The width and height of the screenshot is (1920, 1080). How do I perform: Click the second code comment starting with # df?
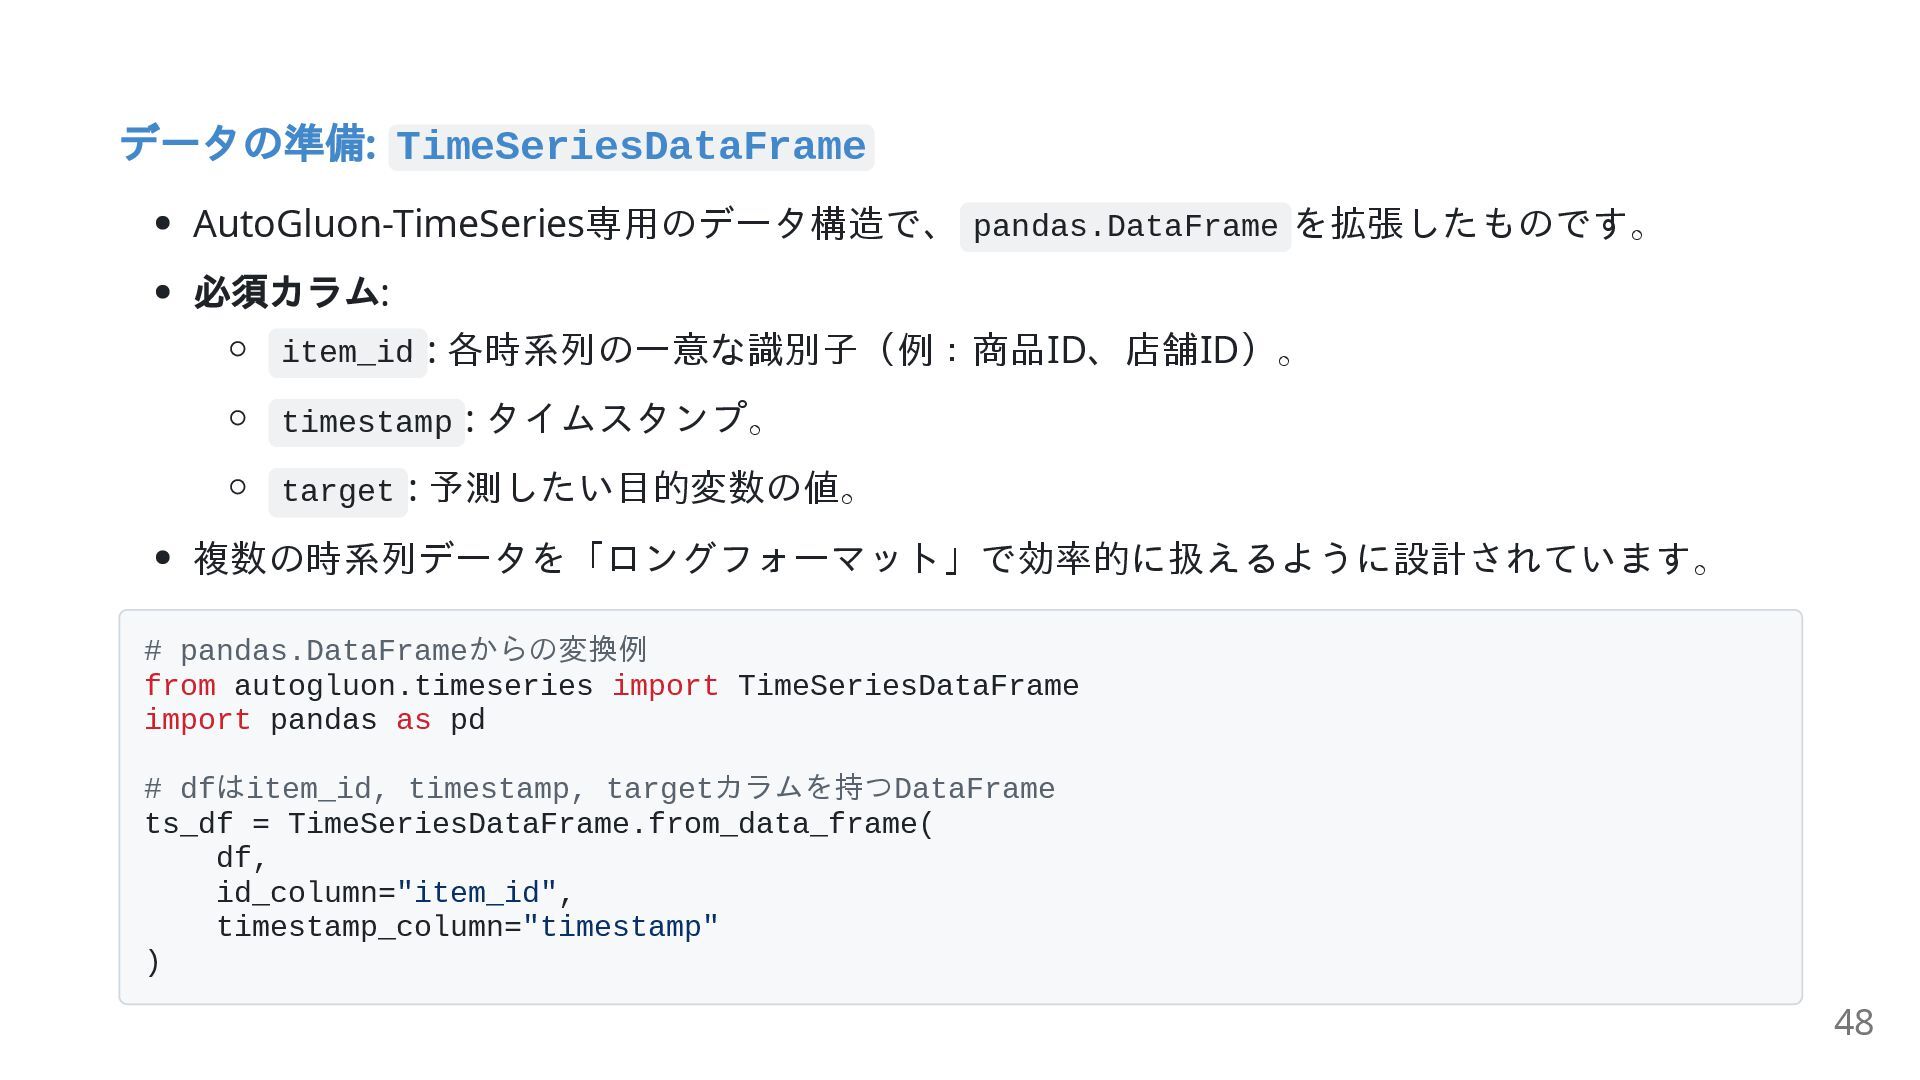[600, 788]
